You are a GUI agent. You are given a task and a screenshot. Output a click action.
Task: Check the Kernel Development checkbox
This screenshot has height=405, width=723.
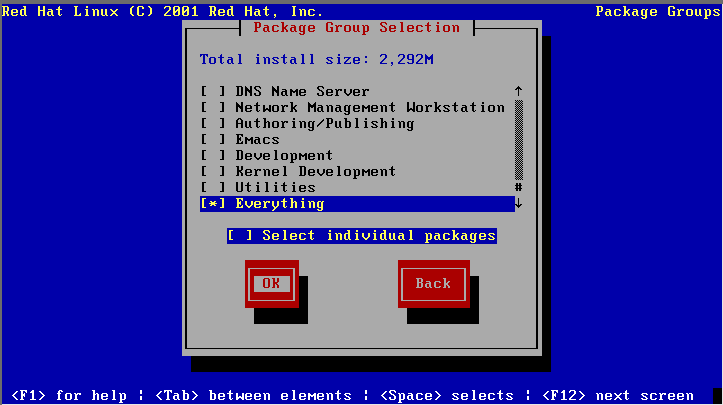click(x=213, y=172)
